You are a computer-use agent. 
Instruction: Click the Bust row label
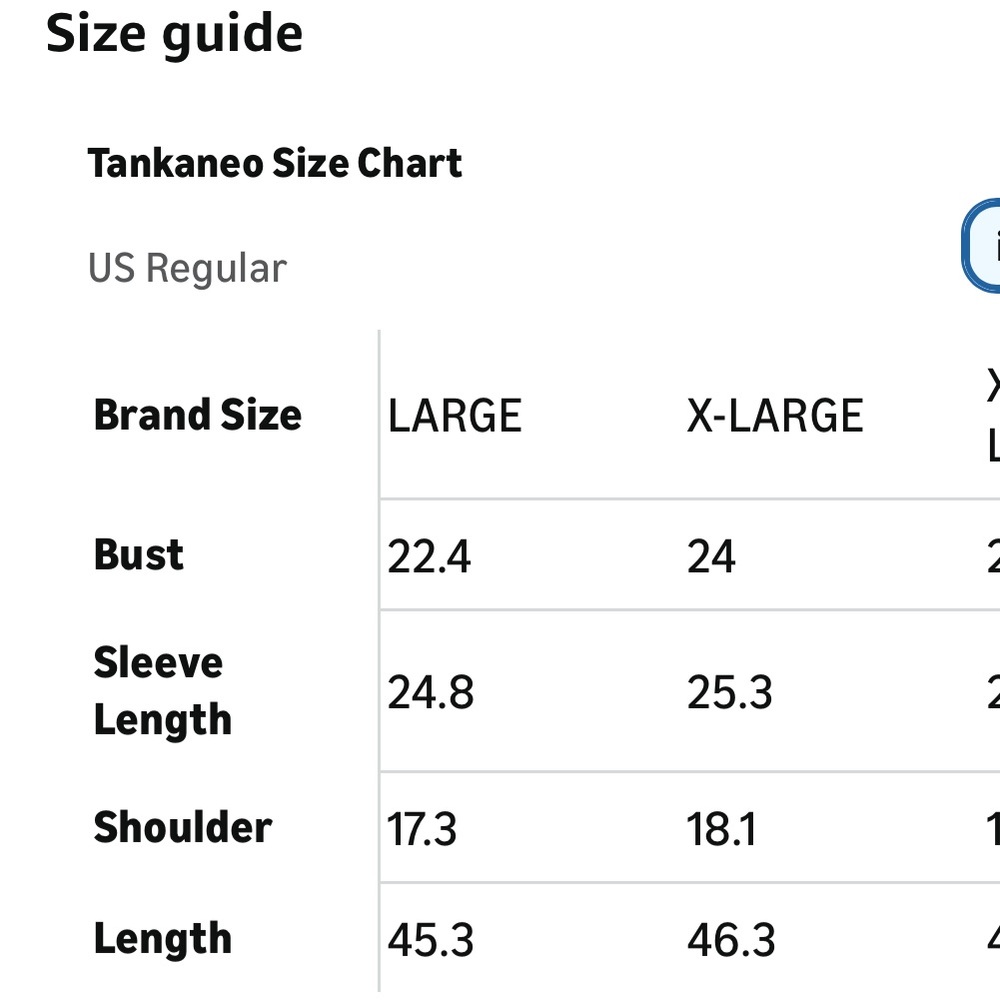[139, 555]
